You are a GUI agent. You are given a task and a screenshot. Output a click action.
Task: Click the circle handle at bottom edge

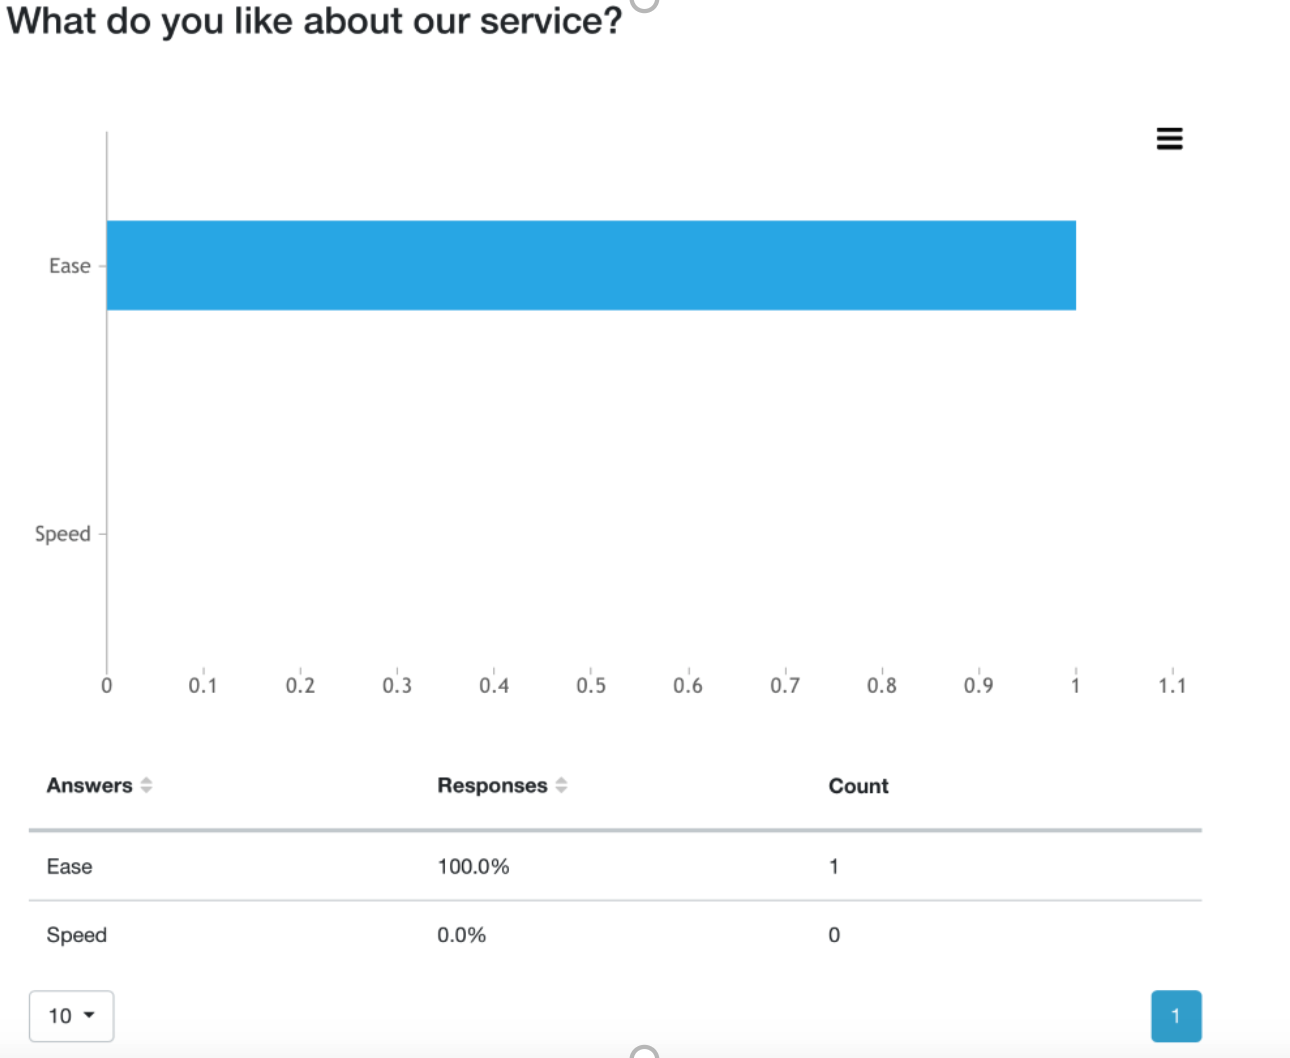[645, 1052]
